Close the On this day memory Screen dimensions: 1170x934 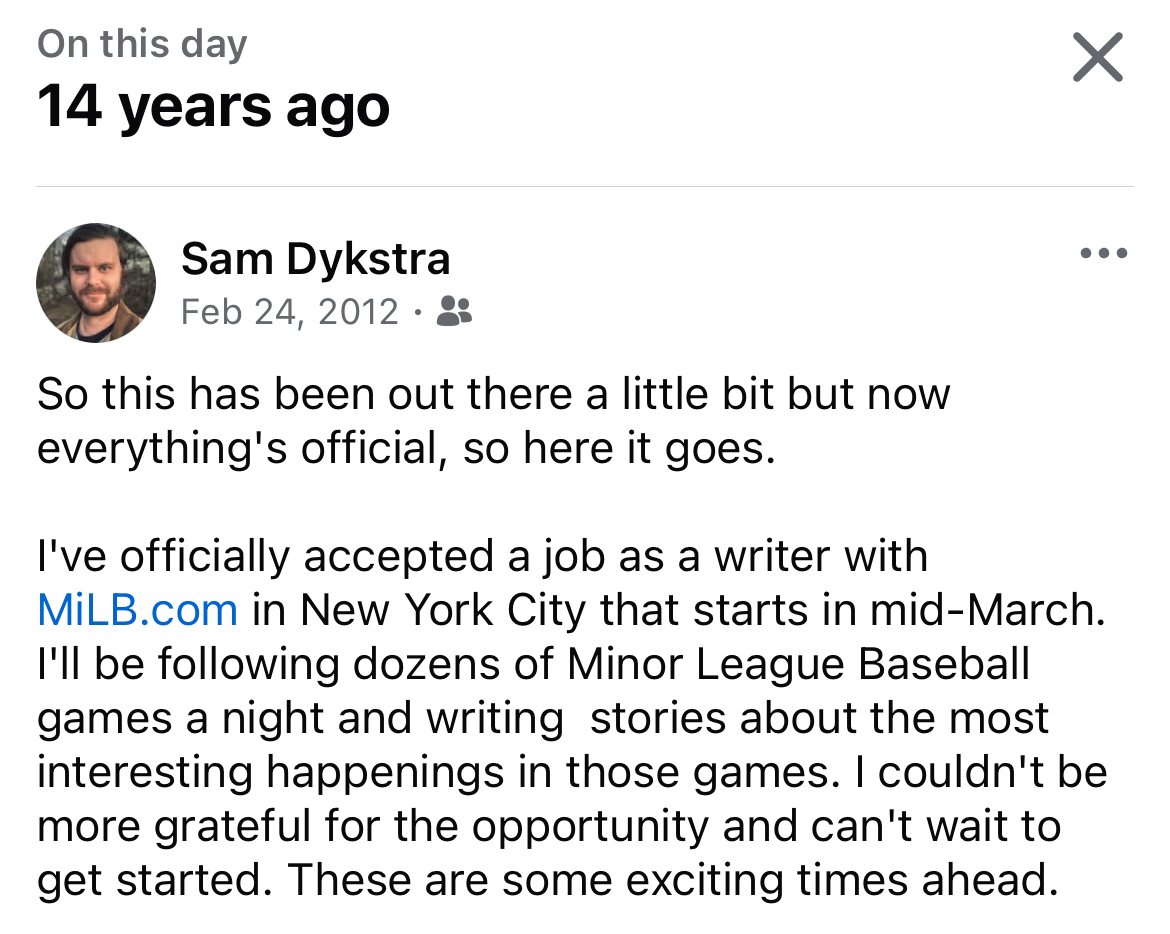tap(1097, 57)
